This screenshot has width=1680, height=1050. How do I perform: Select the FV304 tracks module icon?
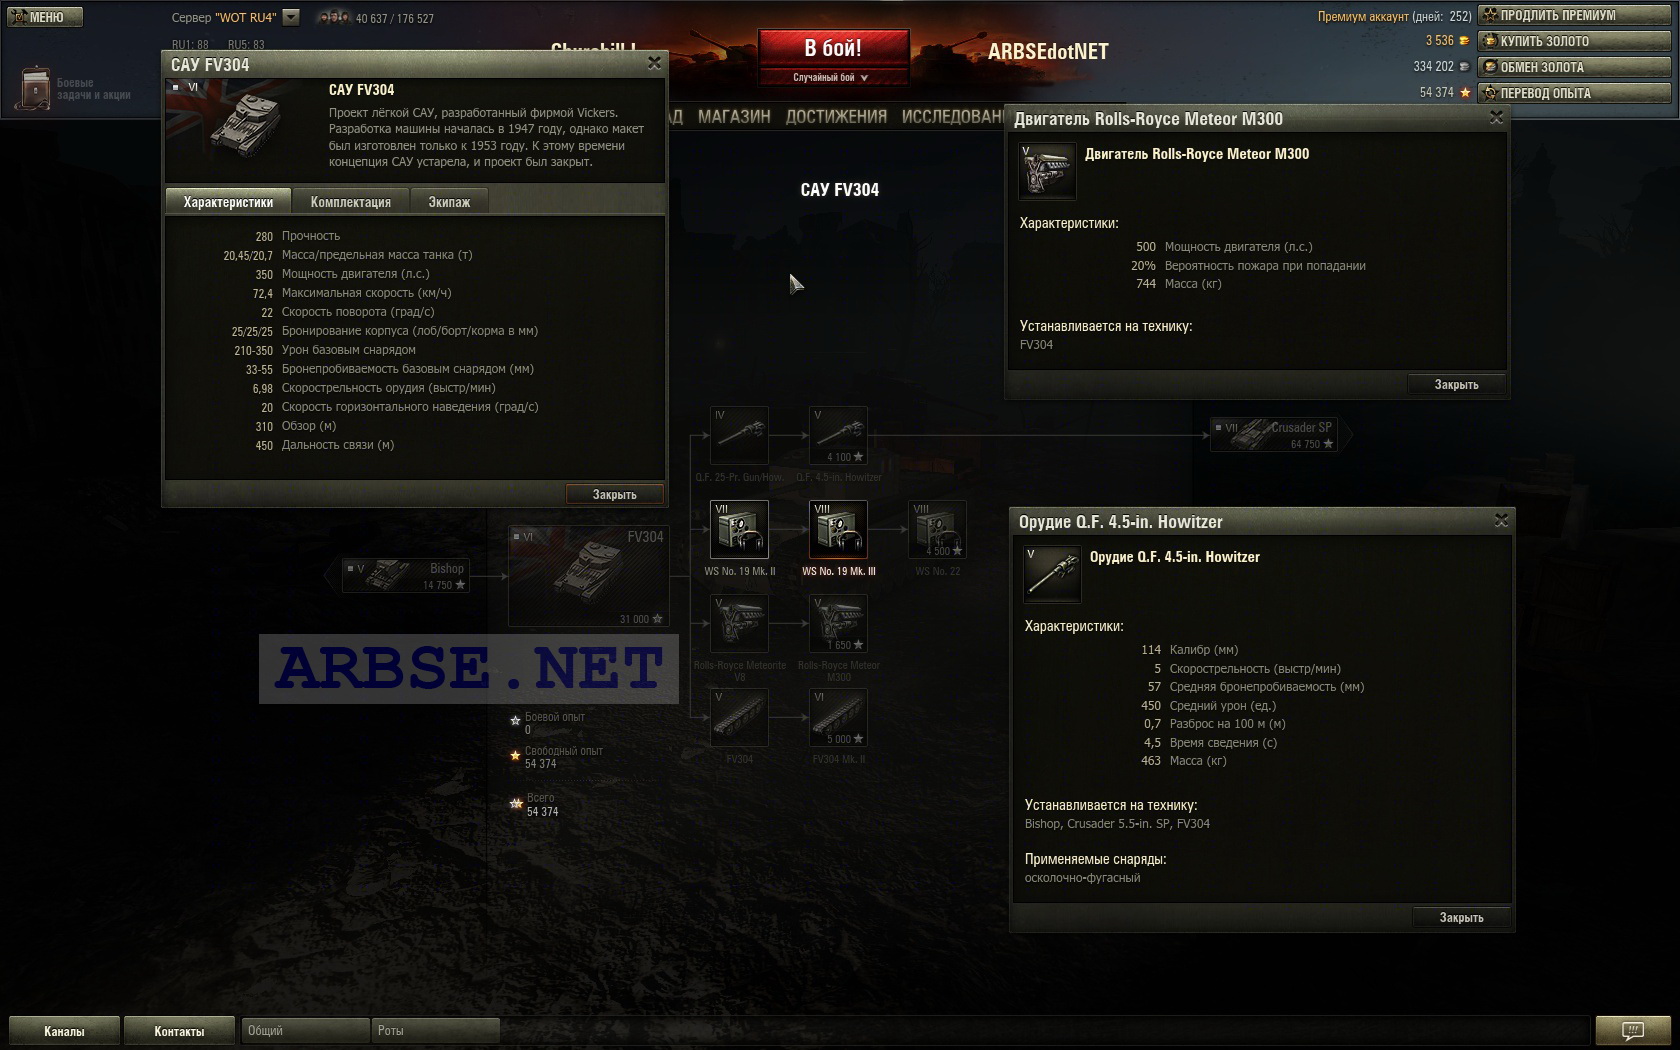739,717
